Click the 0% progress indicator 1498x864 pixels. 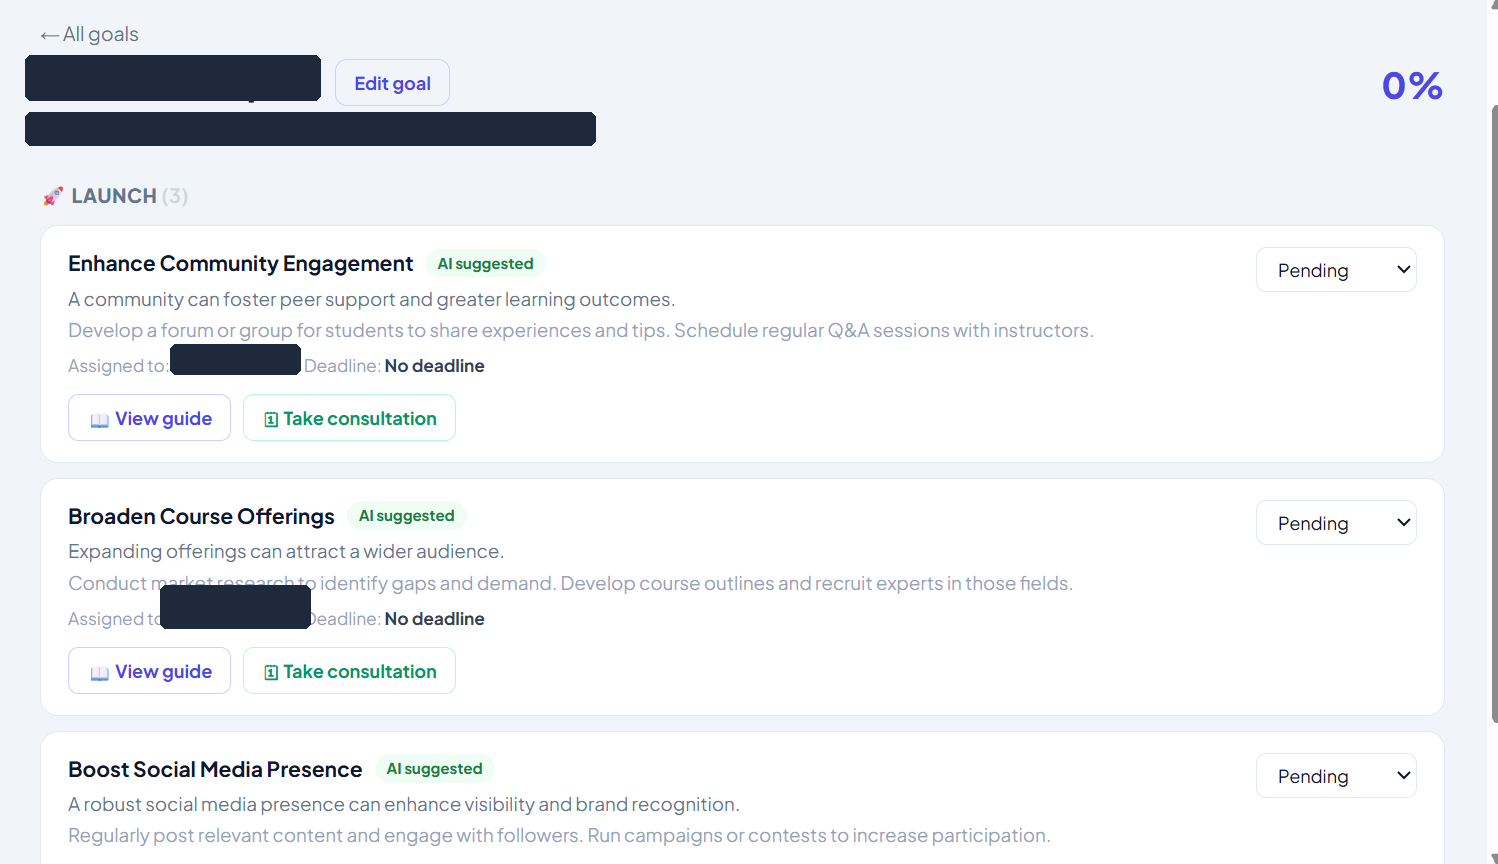1412,85
